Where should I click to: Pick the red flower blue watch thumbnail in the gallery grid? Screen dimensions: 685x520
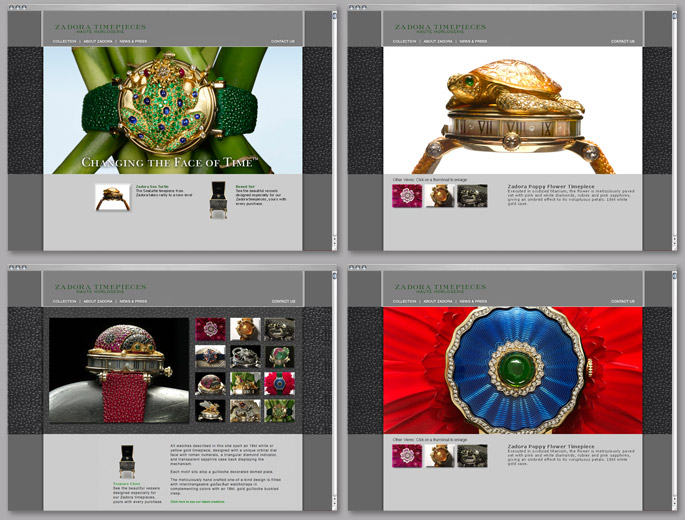coord(279,383)
